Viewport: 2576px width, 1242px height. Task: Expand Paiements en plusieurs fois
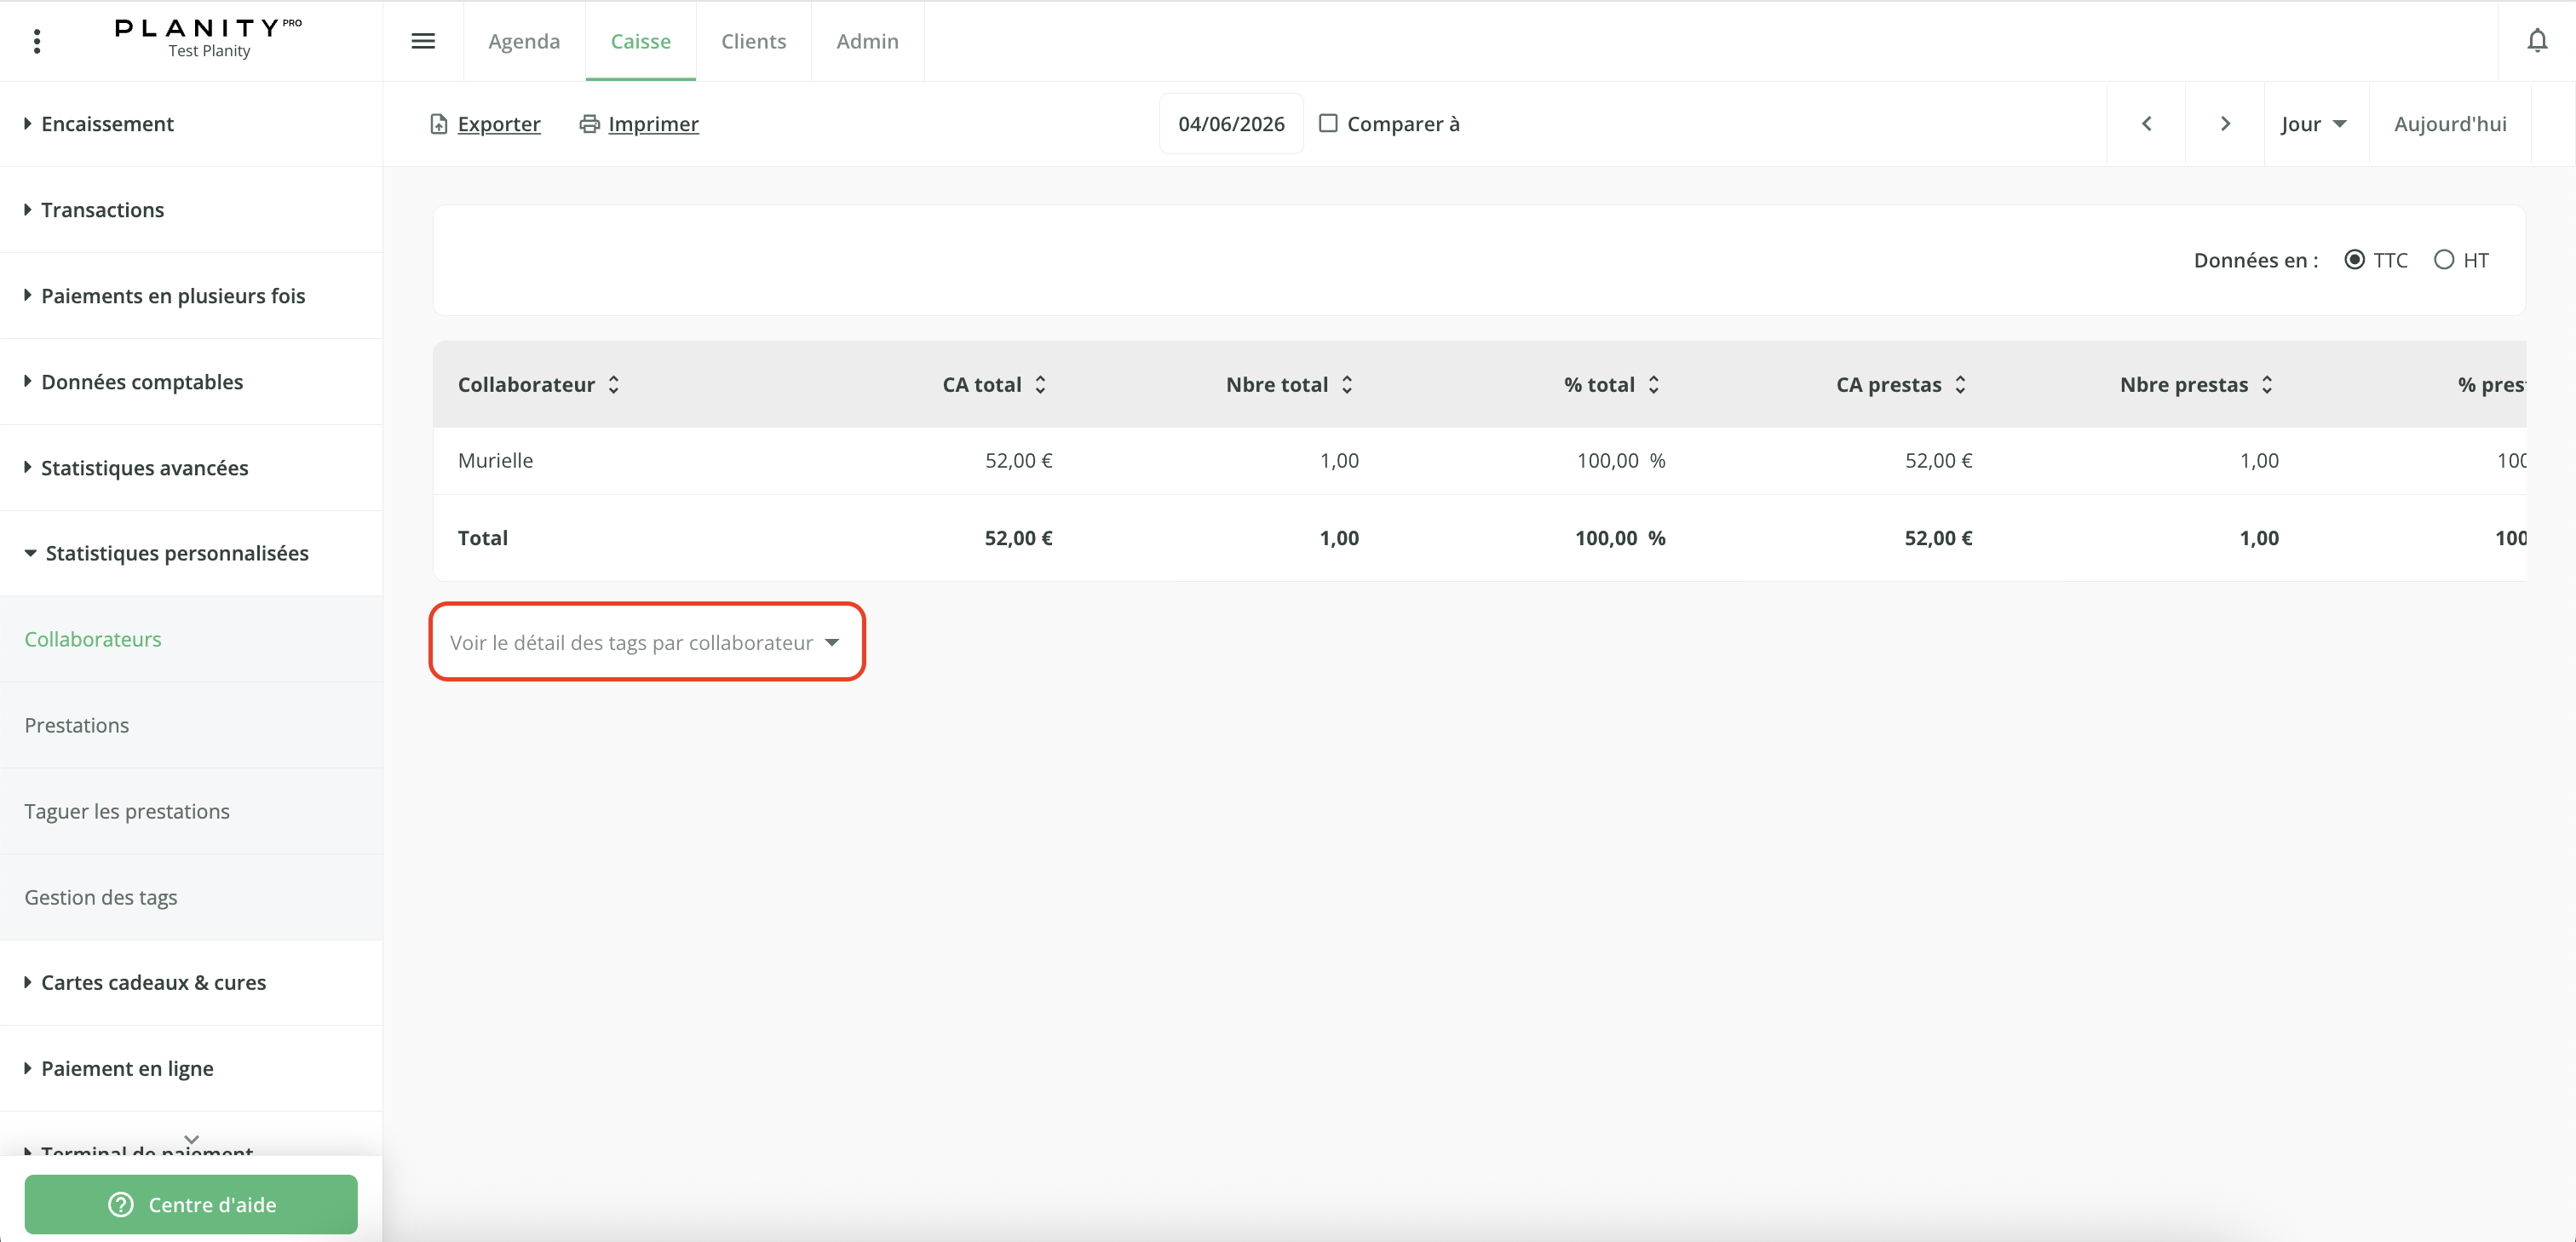[x=191, y=296]
